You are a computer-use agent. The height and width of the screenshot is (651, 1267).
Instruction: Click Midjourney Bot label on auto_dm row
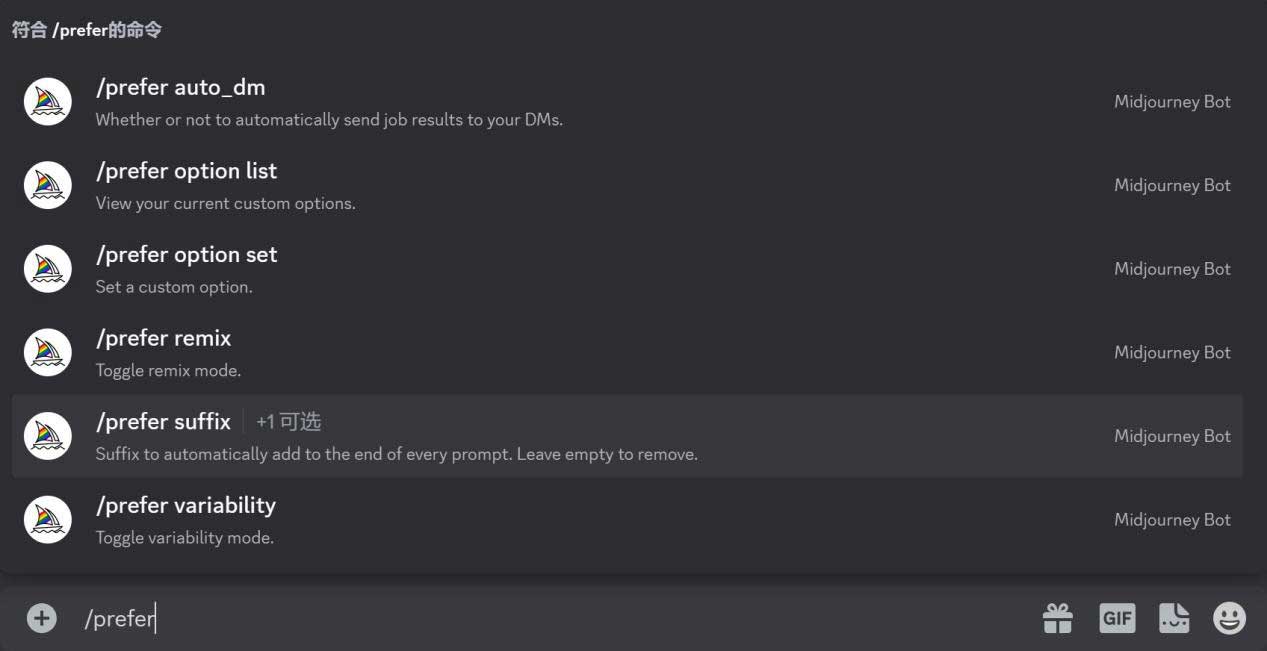[1172, 102]
